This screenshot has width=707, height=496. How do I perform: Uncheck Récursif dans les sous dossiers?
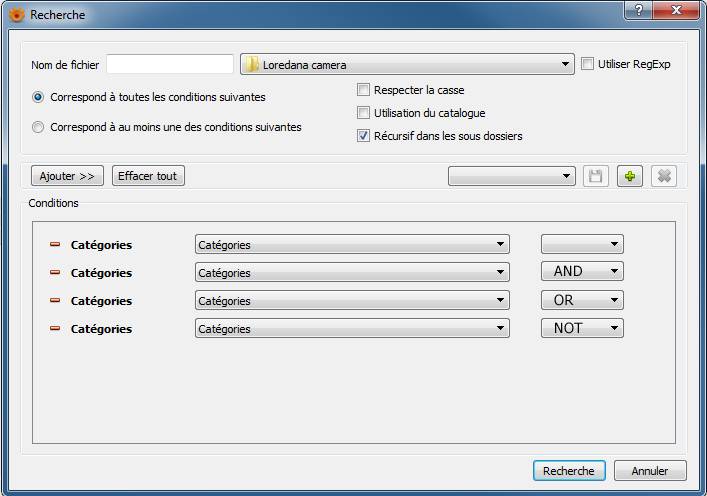[x=364, y=136]
